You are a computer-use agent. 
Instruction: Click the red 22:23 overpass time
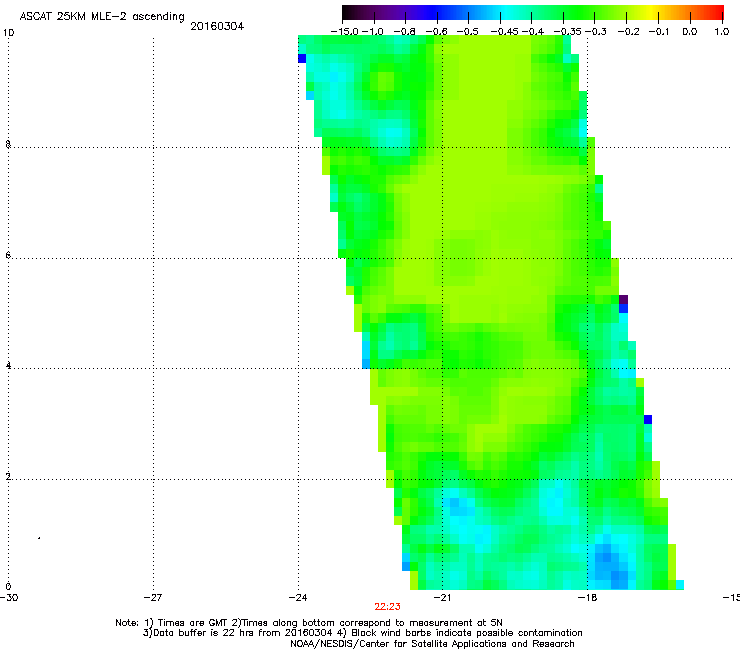[387, 607]
